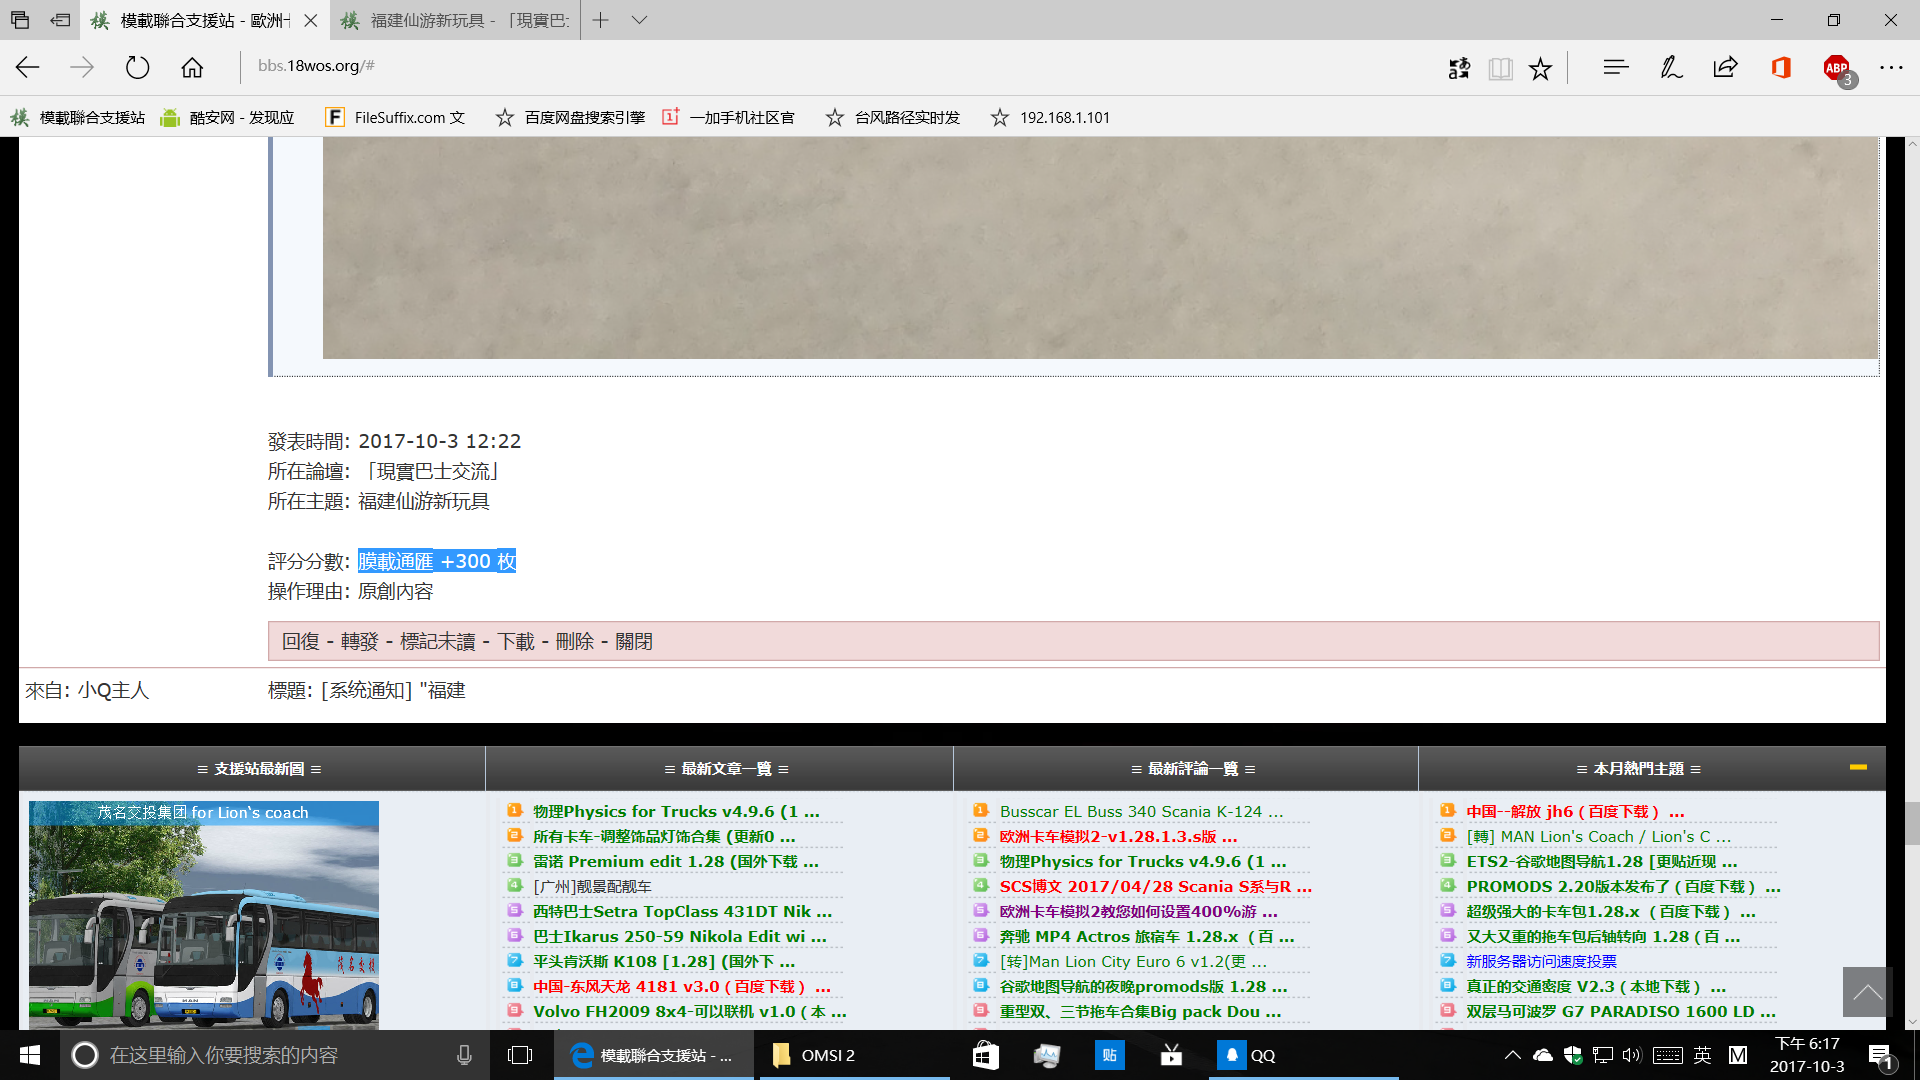Click the scroll-to-top arrow button

pyautogui.click(x=1866, y=991)
